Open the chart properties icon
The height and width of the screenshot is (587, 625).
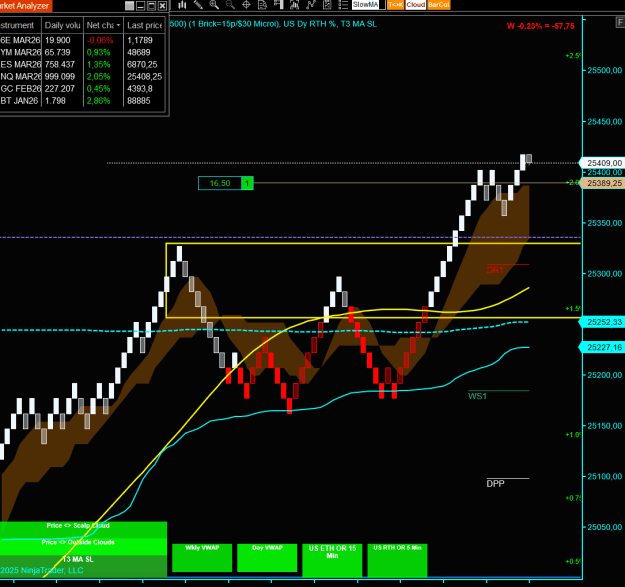tap(327, 5)
